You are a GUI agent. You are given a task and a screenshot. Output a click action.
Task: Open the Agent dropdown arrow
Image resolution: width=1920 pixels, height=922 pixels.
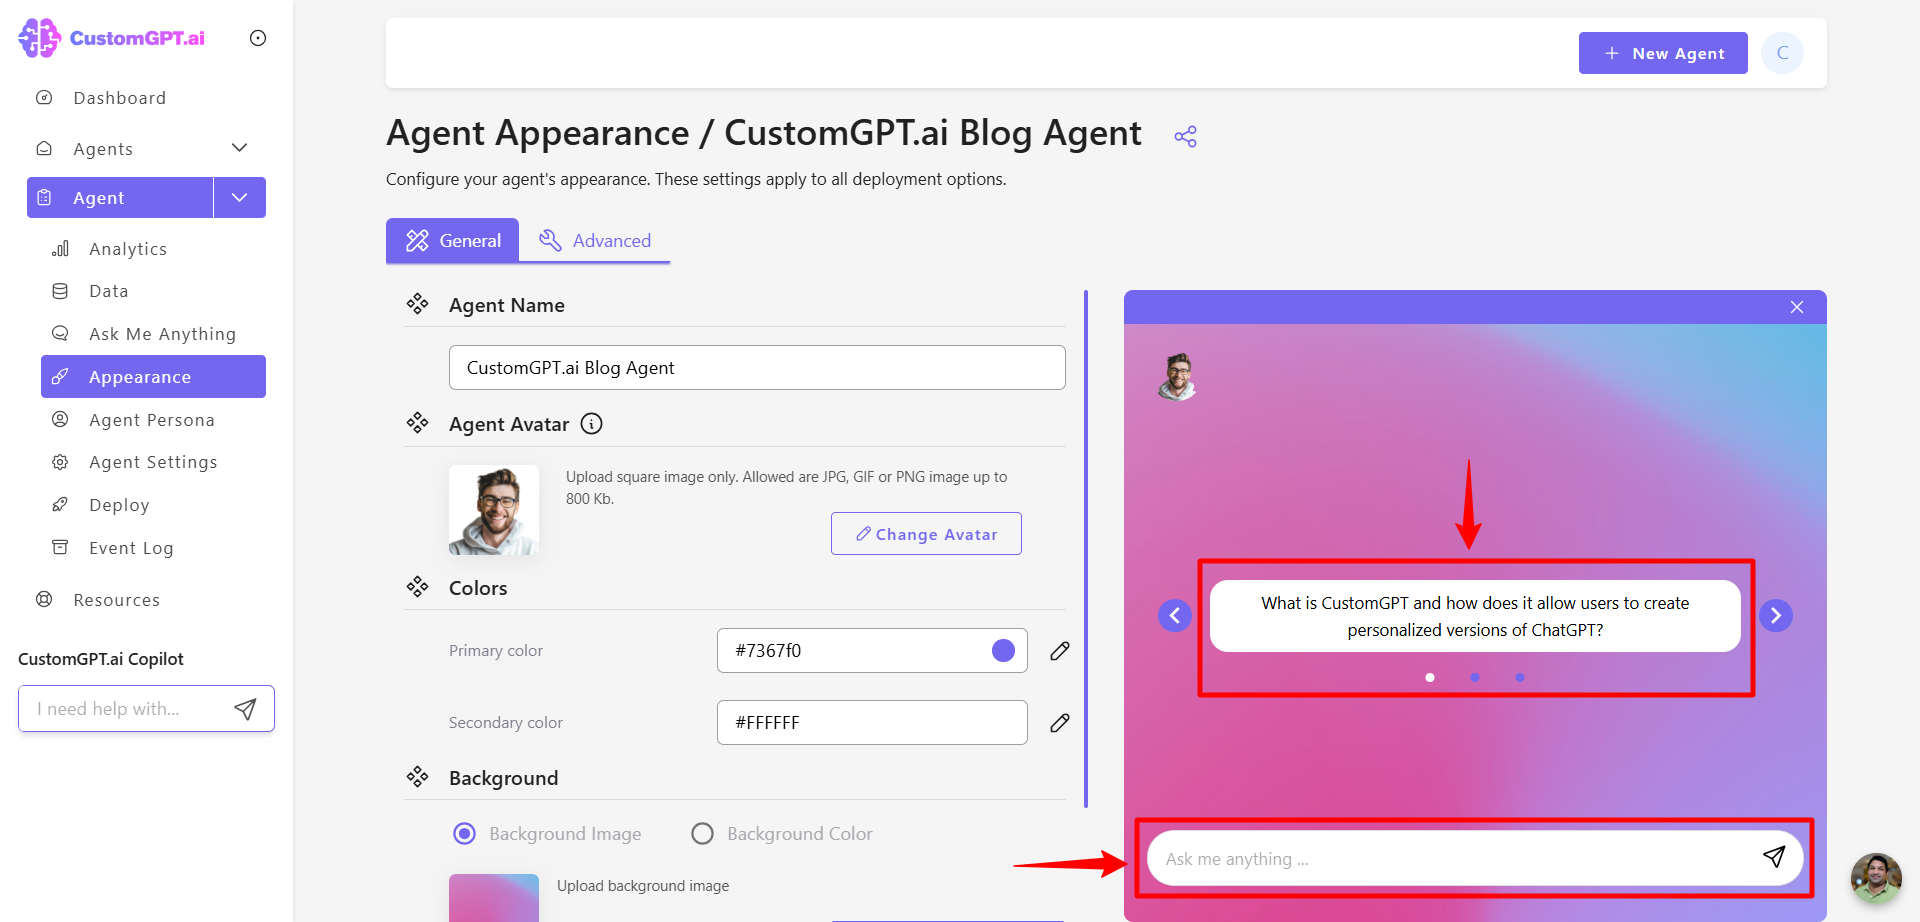pyautogui.click(x=240, y=197)
